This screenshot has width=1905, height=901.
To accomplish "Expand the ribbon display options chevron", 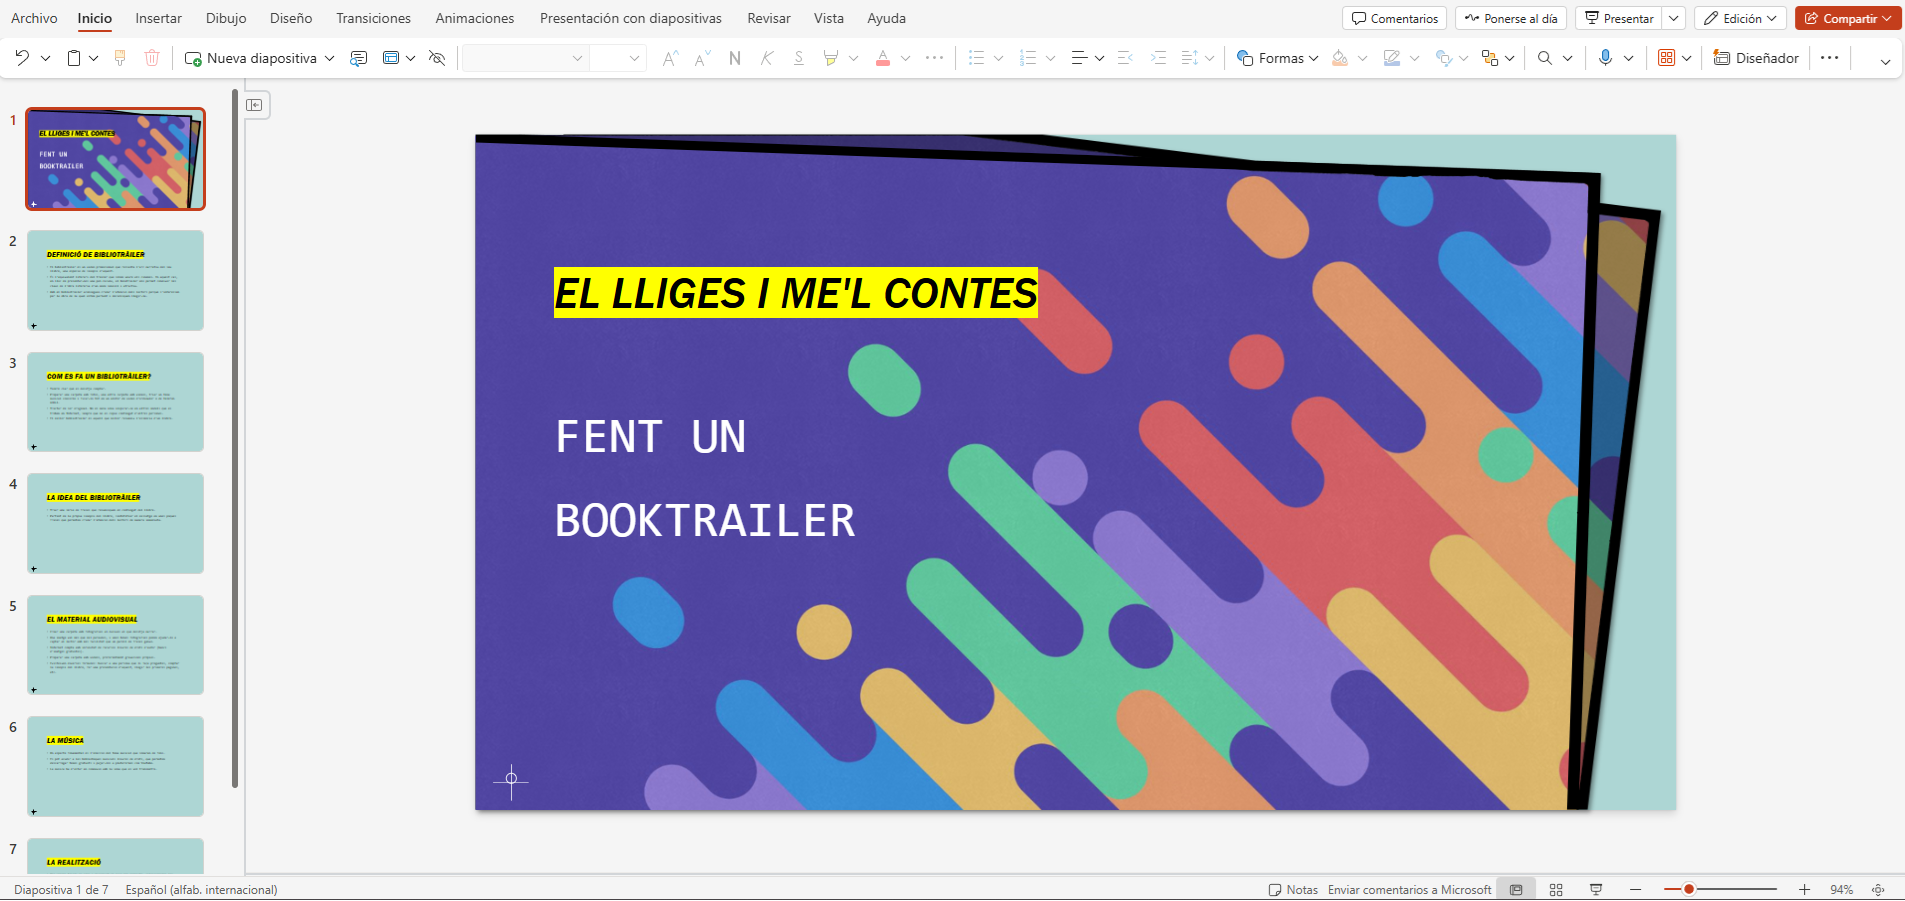I will pyautogui.click(x=1885, y=61).
